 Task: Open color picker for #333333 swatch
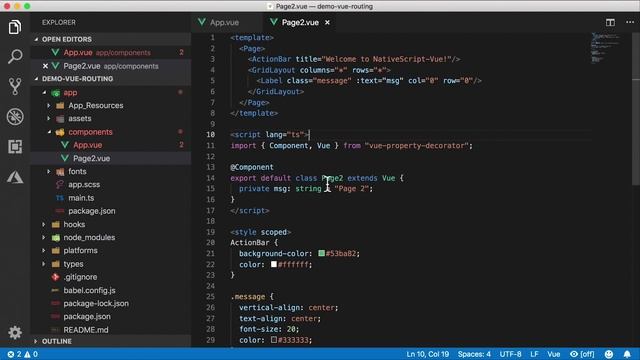pos(274,340)
